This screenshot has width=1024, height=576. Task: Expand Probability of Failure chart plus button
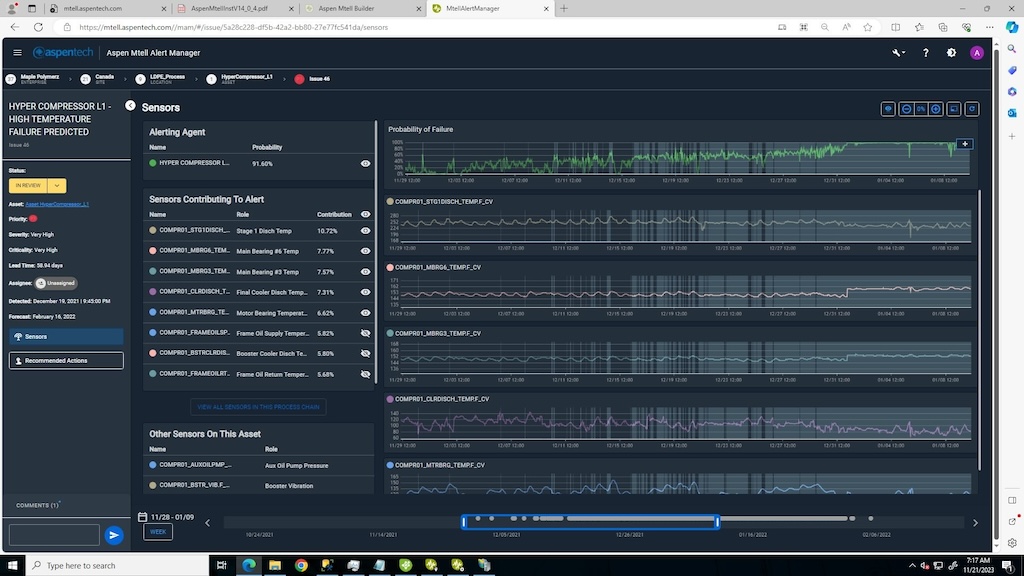pos(965,144)
